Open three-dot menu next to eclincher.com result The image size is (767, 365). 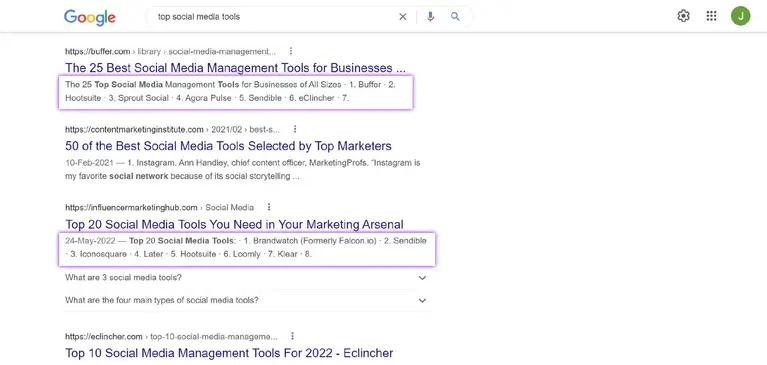pyautogui.click(x=292, y=336)
